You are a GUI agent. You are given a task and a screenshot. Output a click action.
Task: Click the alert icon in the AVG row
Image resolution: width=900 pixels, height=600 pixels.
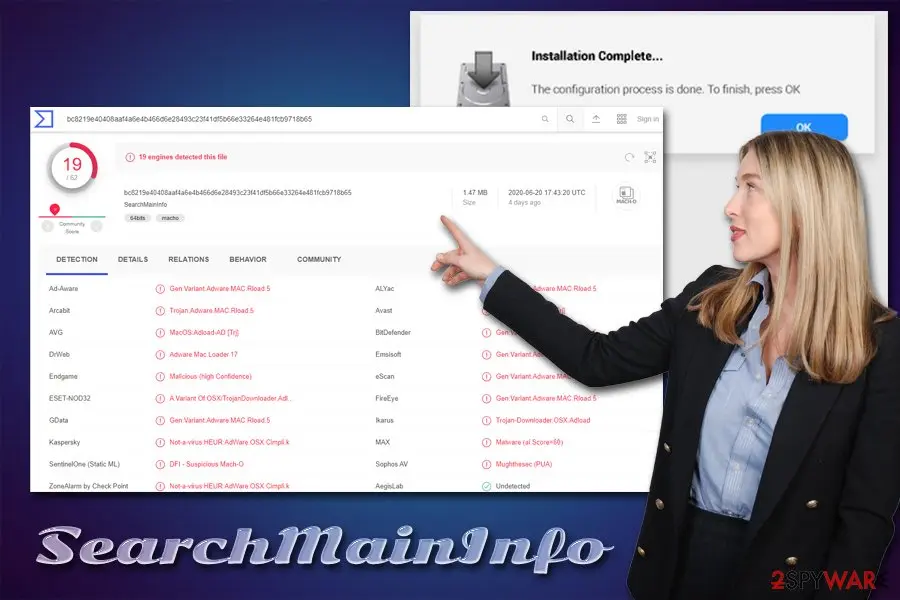click(x=160, y=332)
